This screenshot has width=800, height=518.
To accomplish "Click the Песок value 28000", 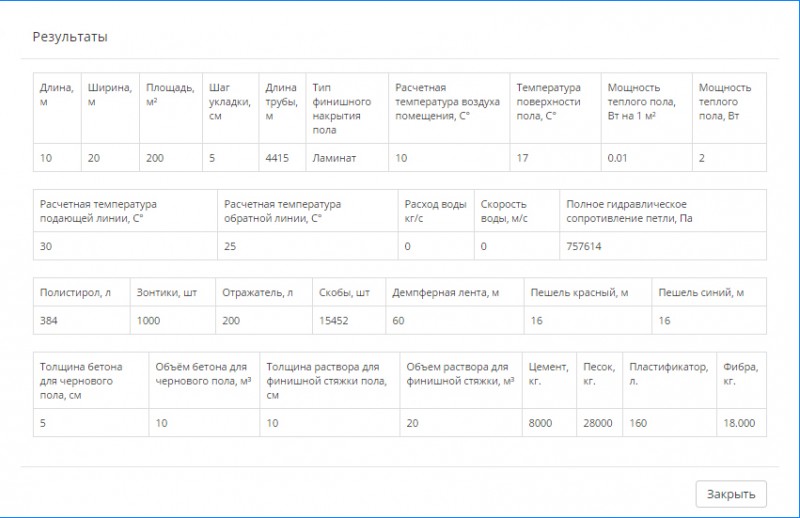I will [x=597, y=423].
